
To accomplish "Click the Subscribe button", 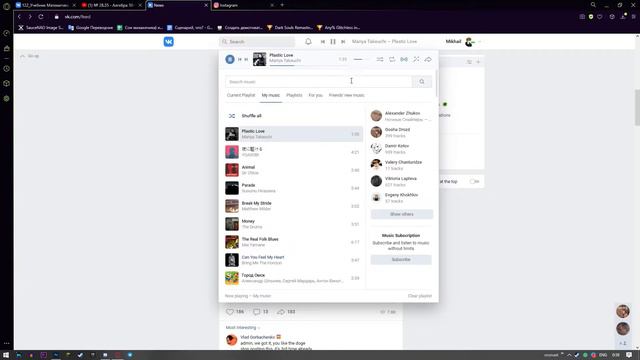I will point(401,260).
